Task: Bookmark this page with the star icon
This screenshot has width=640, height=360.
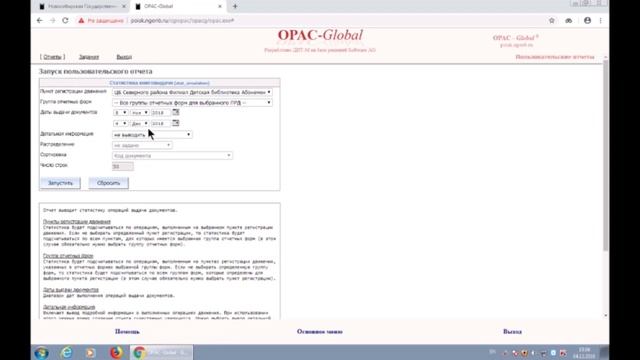Action: 552,20
